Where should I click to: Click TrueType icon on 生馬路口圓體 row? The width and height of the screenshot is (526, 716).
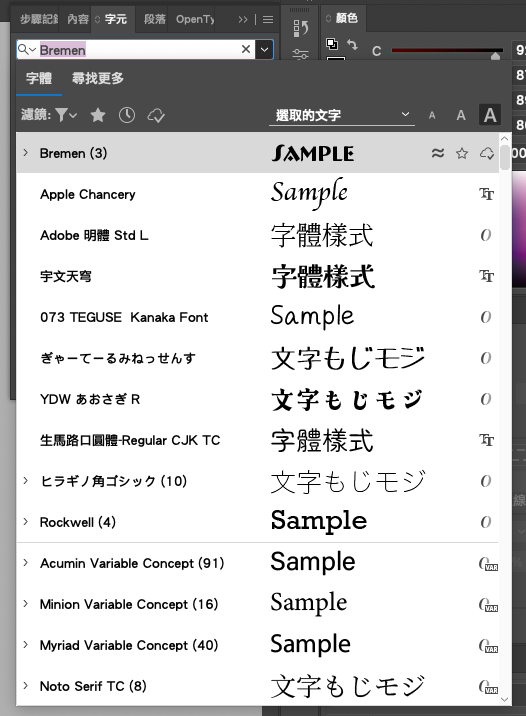(x=487, y=440)
